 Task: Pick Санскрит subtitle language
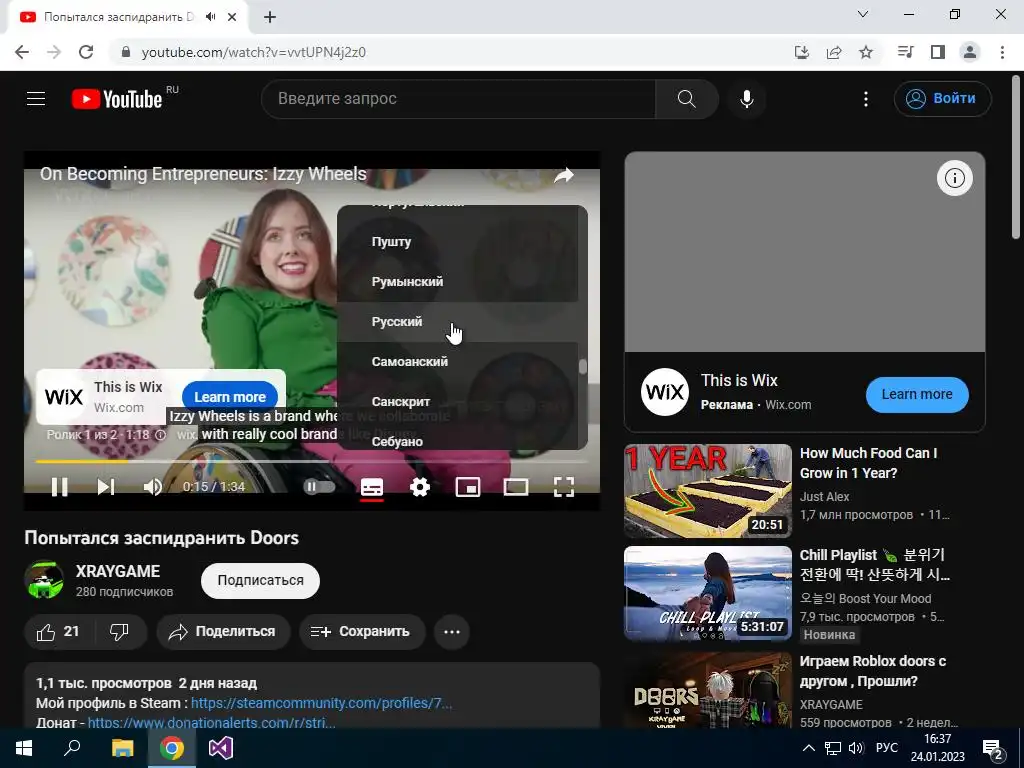coord(457,402)
